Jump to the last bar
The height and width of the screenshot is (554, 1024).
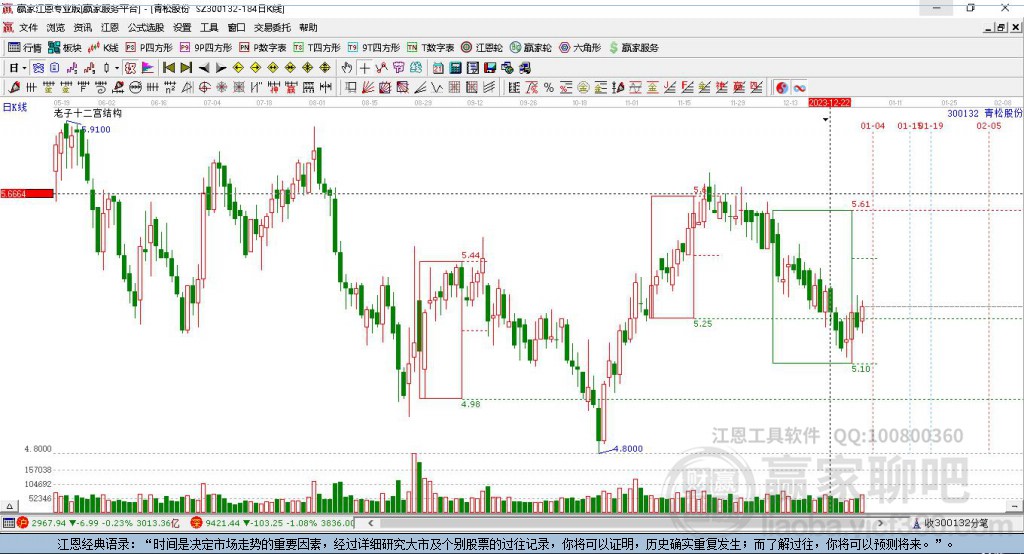point(186,68)
